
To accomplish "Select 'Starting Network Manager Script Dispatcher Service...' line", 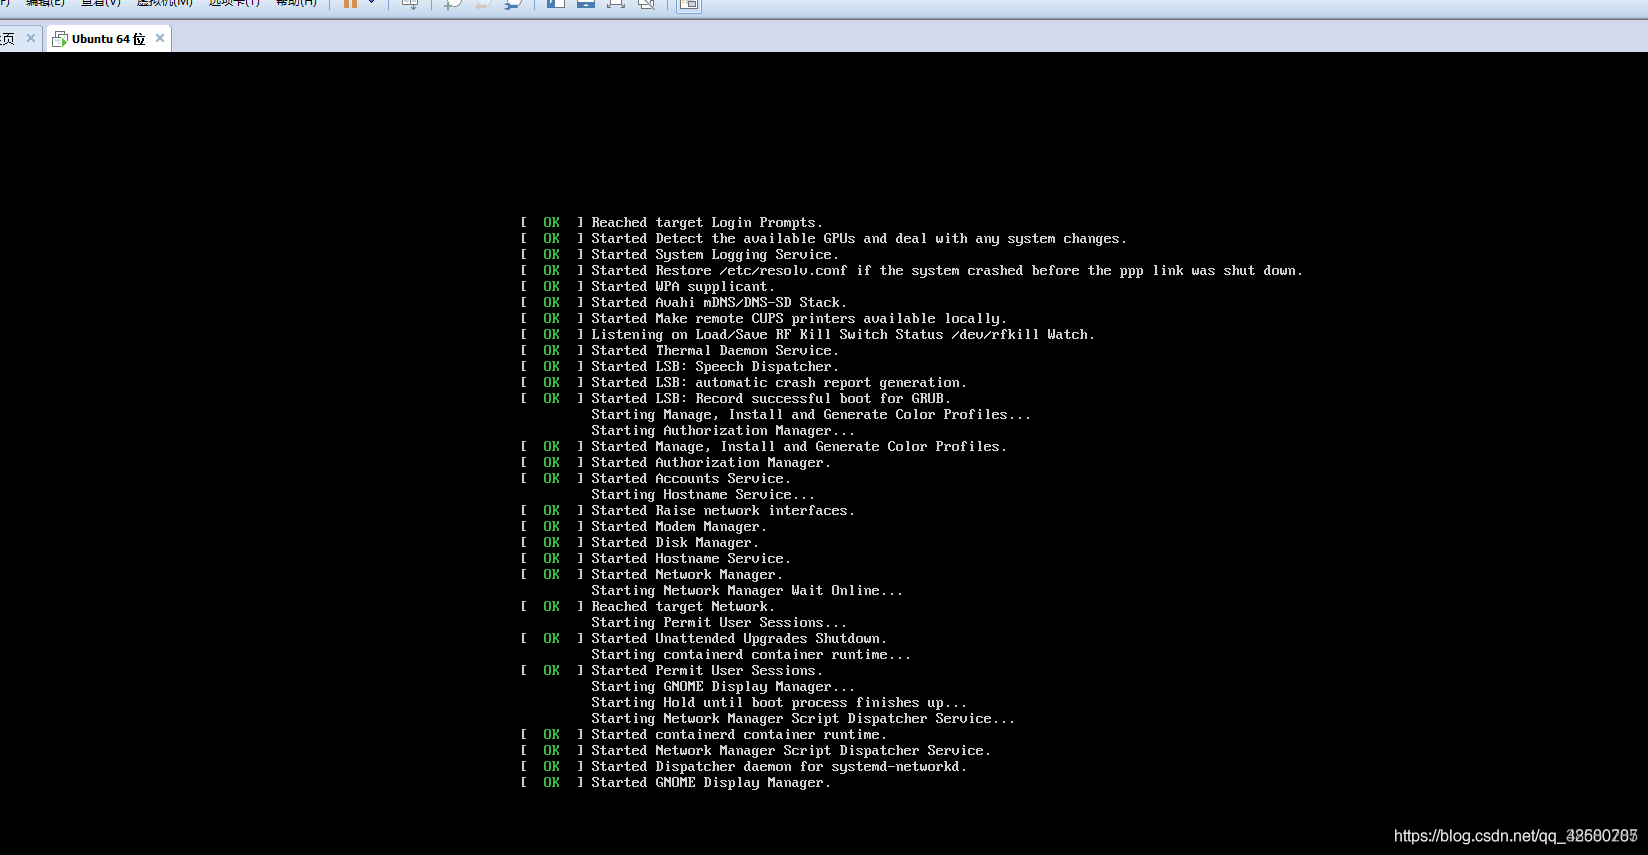I will (803, 718).
